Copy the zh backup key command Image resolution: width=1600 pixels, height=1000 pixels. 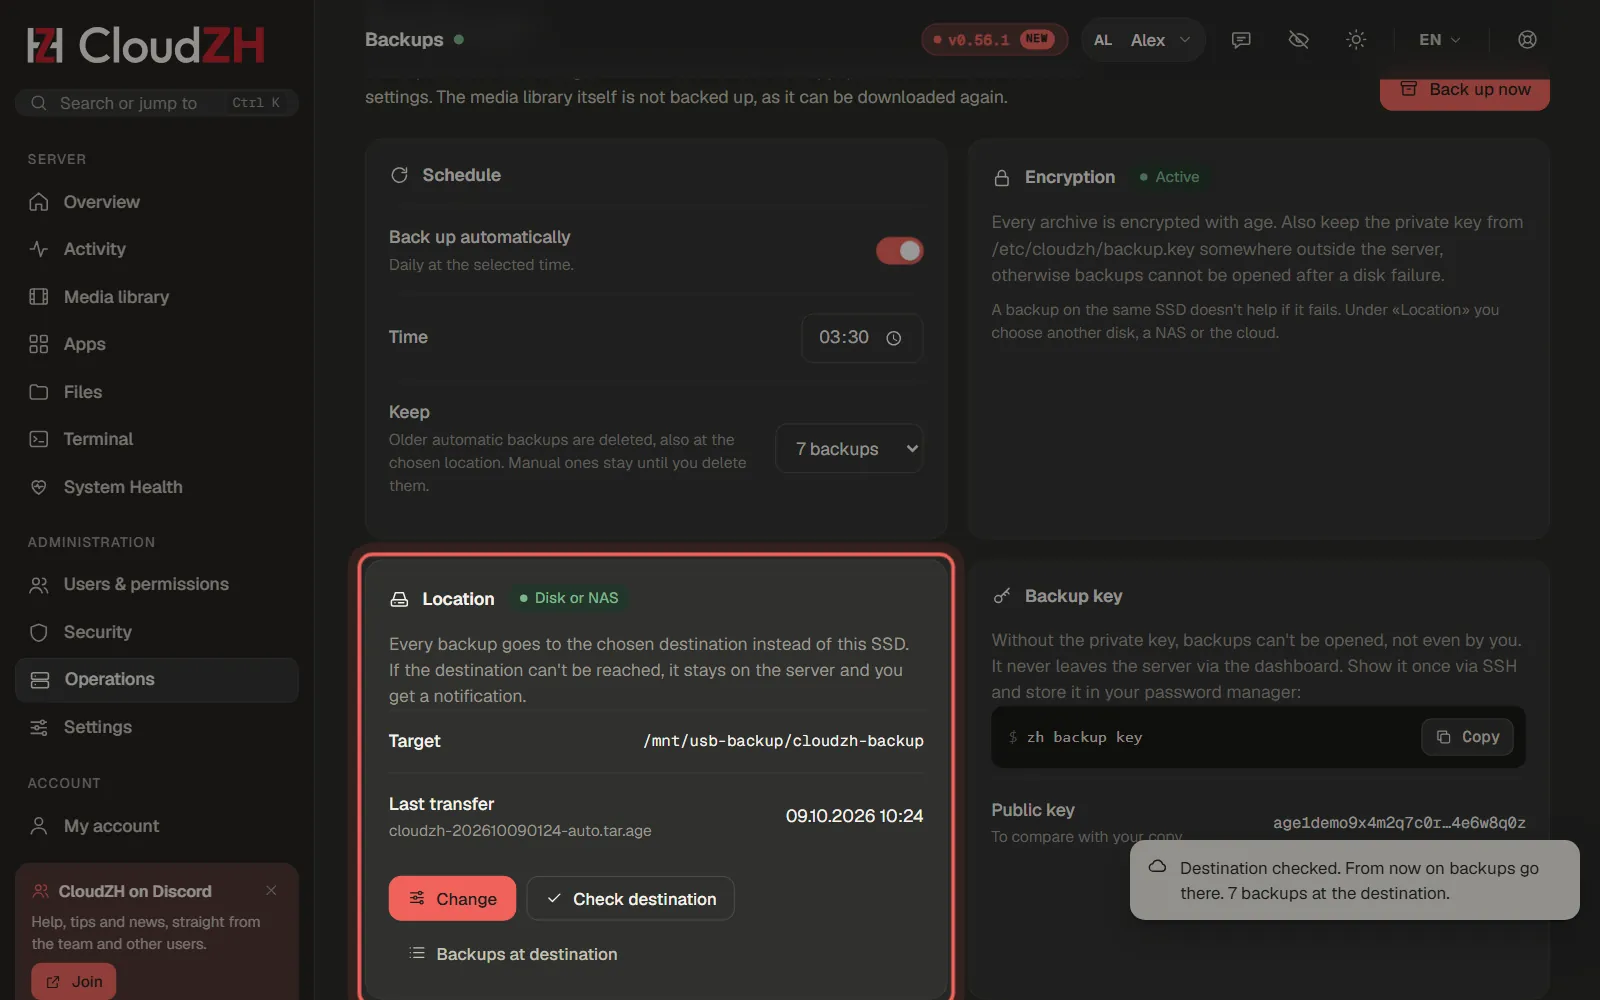(1468, 737)
